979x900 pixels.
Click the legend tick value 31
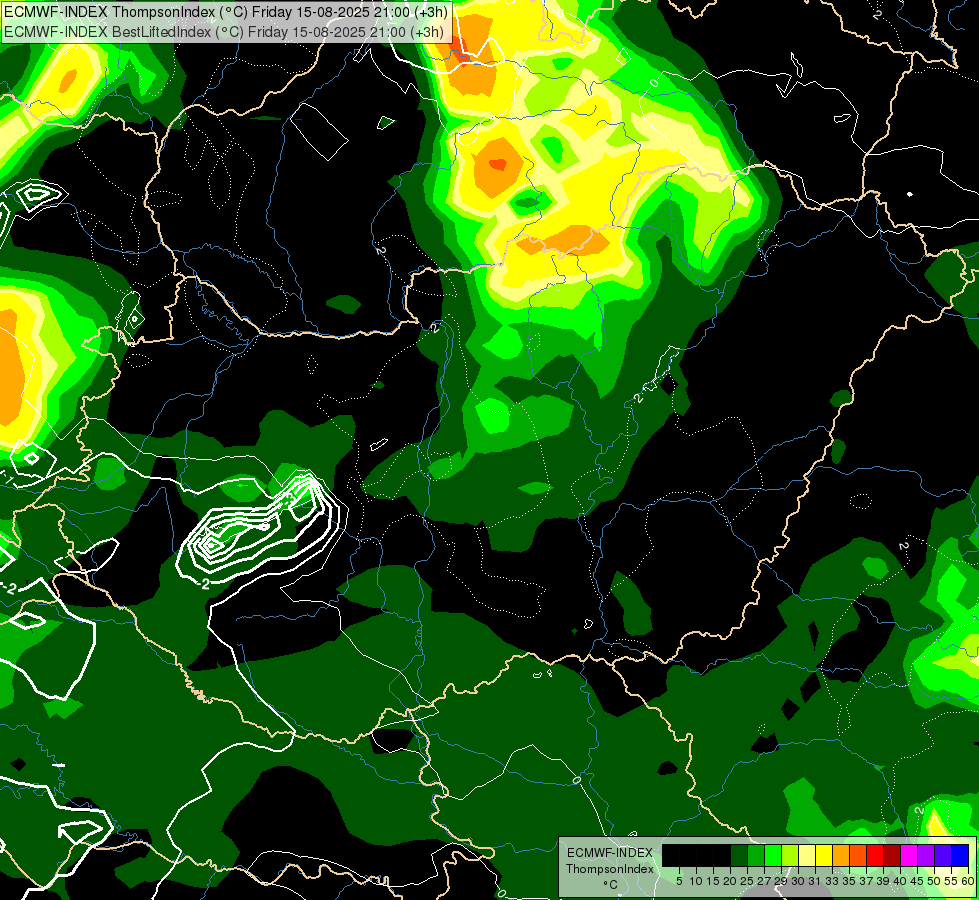815,881
